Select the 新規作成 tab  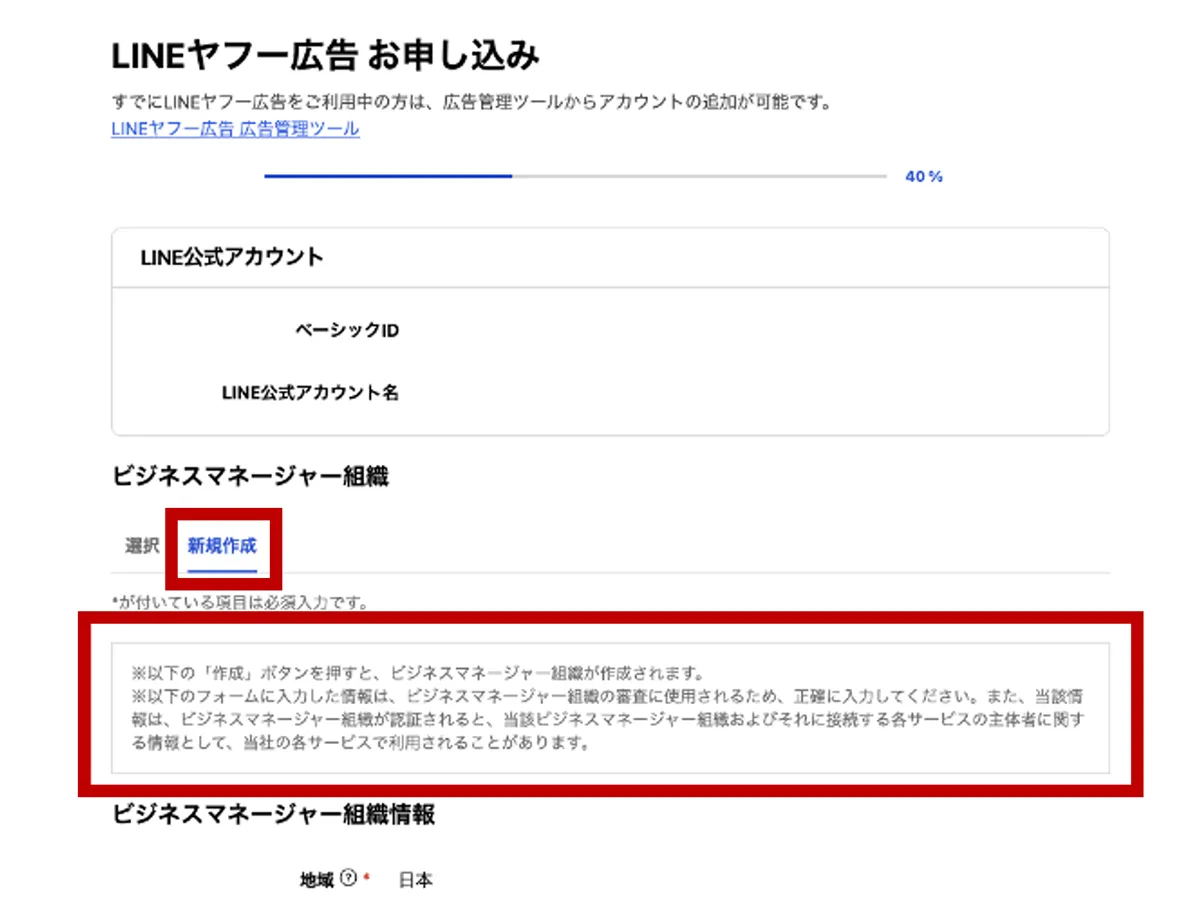(x=222, y=546)
